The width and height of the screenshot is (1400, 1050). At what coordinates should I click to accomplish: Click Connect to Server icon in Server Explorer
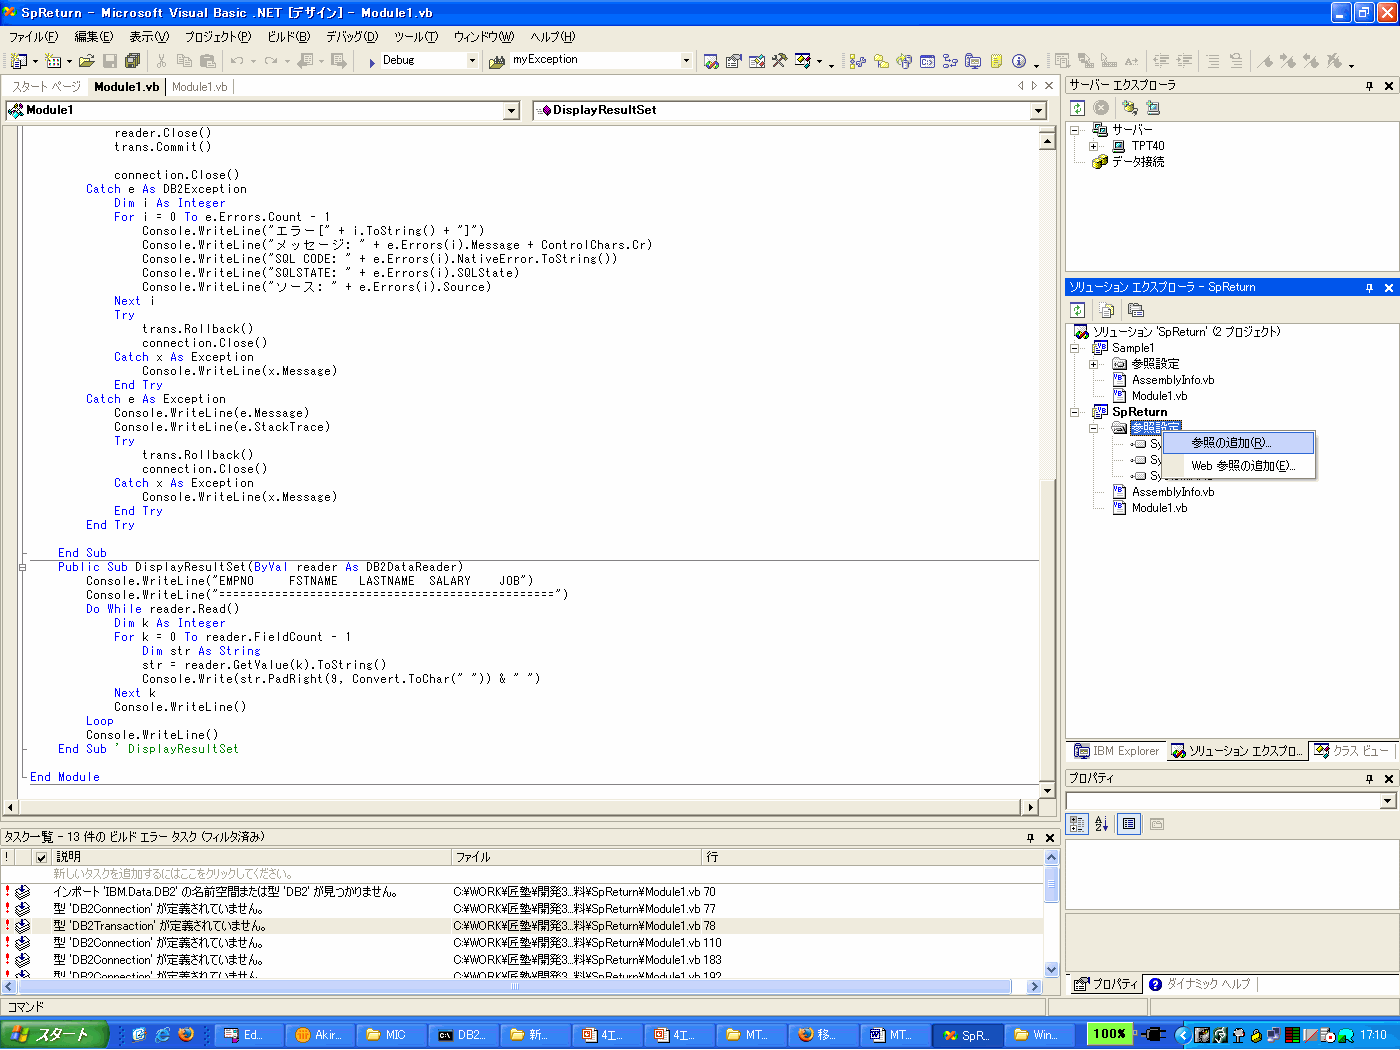point(1153,108)
